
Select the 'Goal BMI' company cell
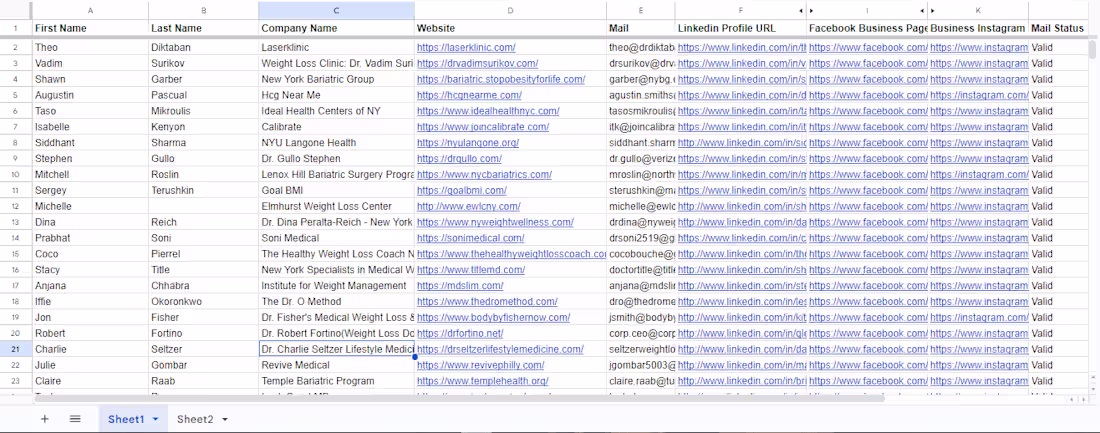(337, 190)
